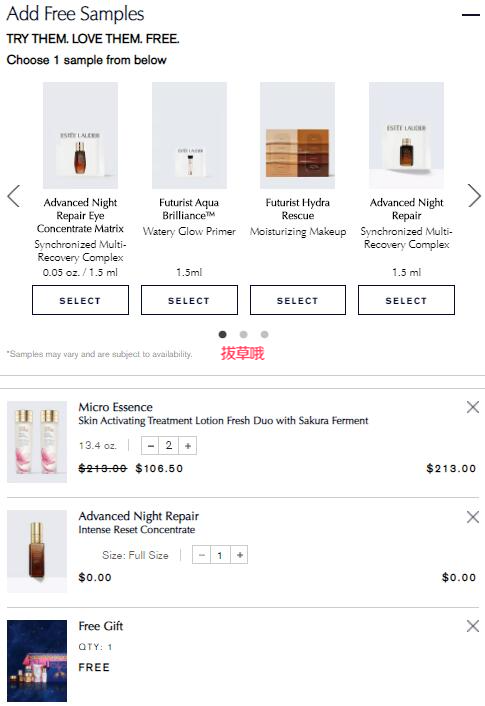This screenshot has height=706, width=485.
Task: Decrease Micro Essence quantity
Action: [x=150, y=446]
